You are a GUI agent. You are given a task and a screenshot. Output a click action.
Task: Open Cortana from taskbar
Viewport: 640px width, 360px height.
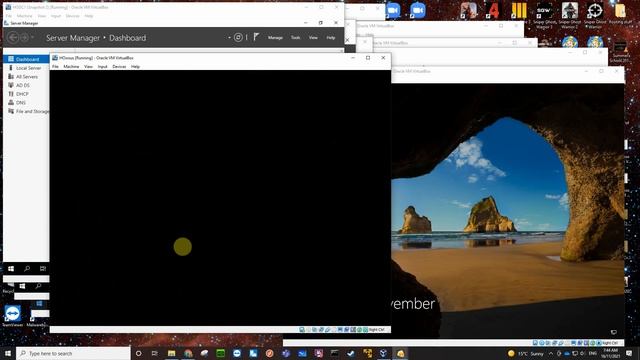pyautogui.click(x=138, y=353)
